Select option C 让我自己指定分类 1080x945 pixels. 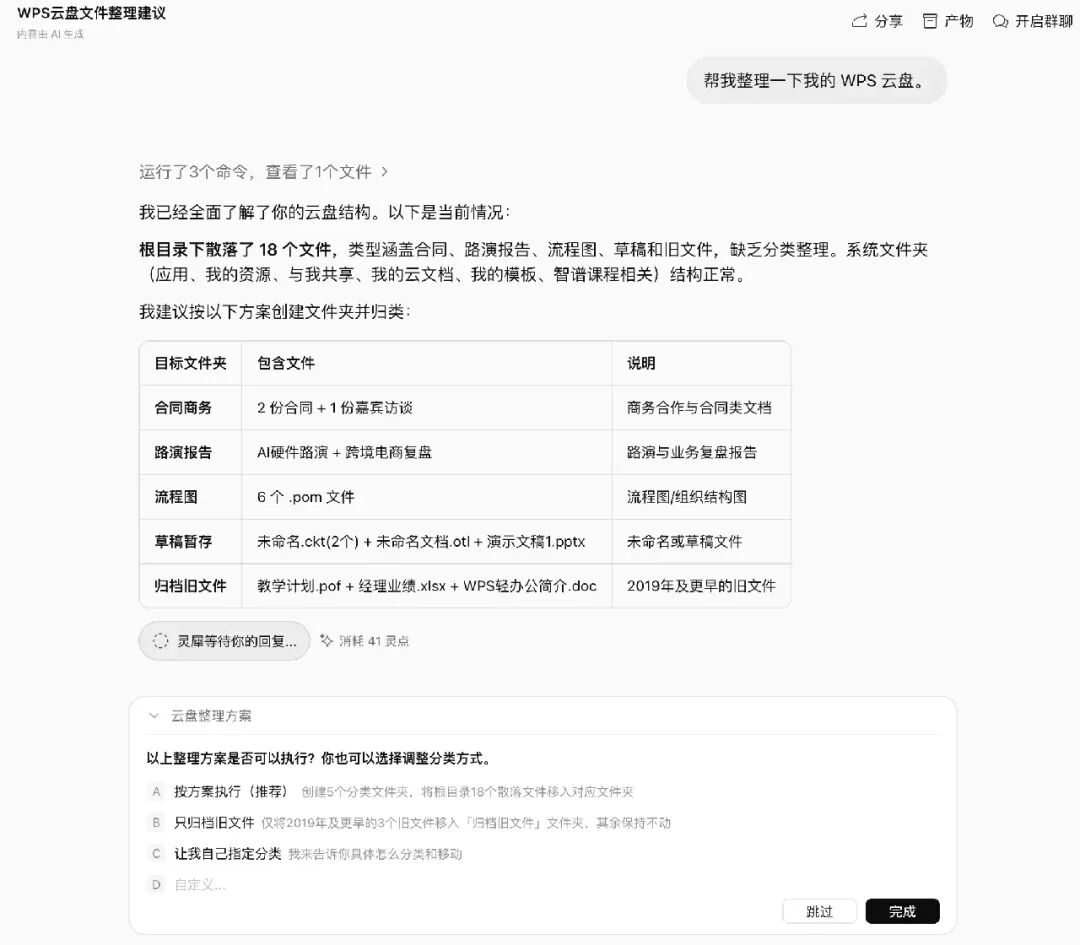pos(304,854)
